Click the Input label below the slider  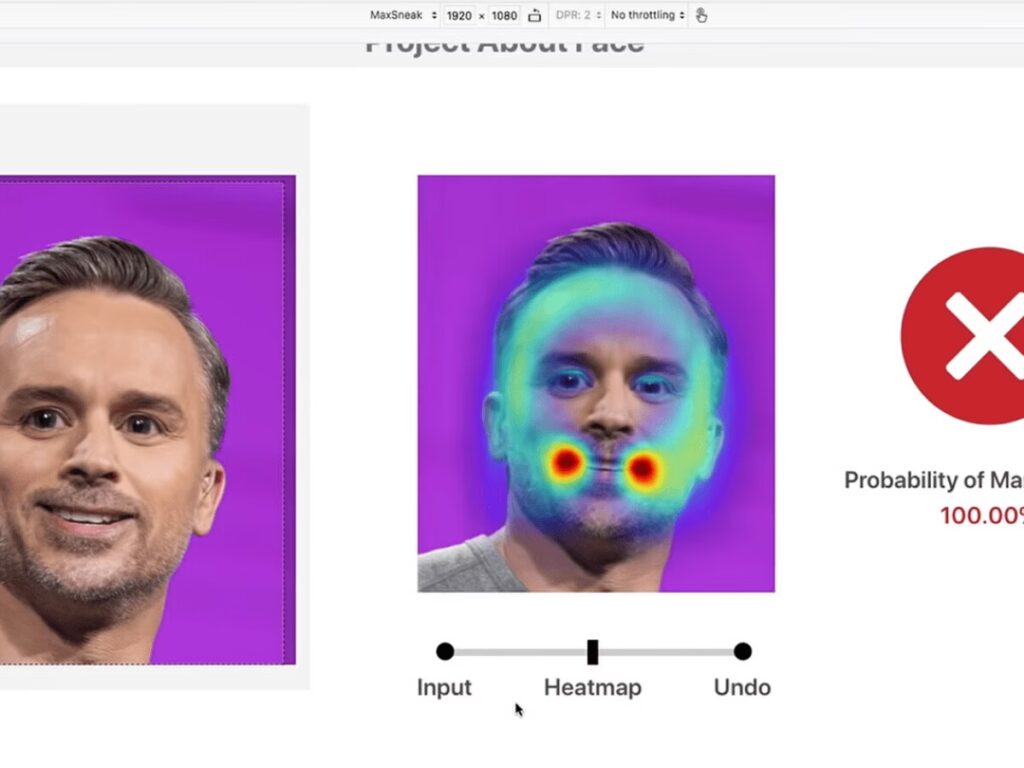click(x=444, y=688)
